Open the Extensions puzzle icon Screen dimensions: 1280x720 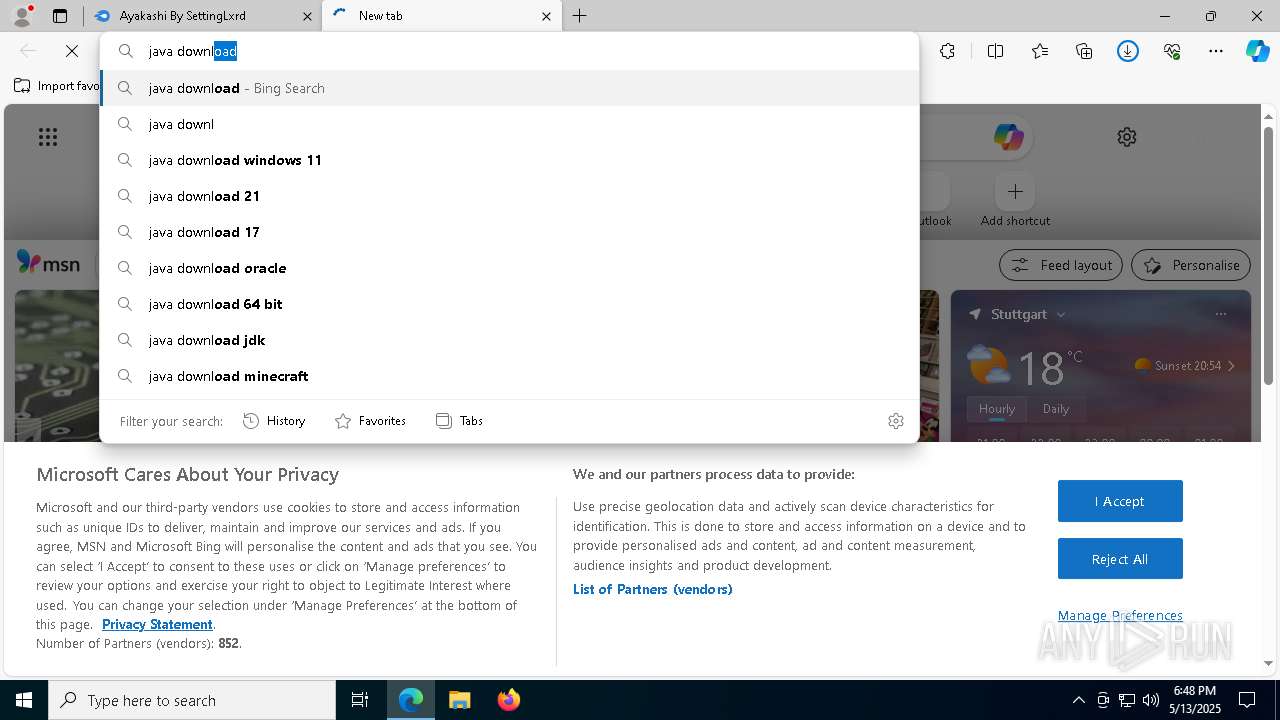(948, 51)
